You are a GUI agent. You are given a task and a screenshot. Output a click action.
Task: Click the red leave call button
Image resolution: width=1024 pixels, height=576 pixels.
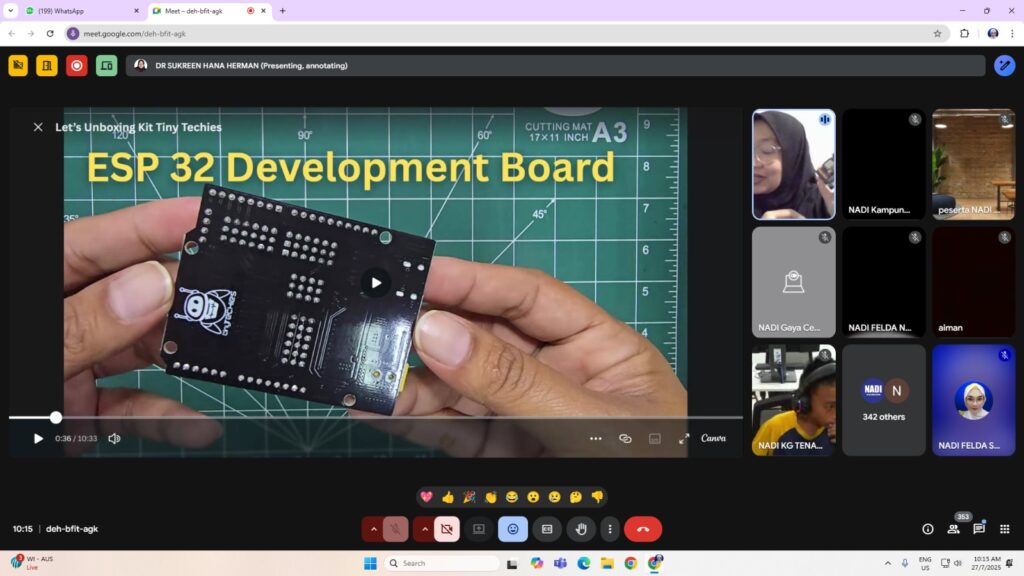click(643, 529)
